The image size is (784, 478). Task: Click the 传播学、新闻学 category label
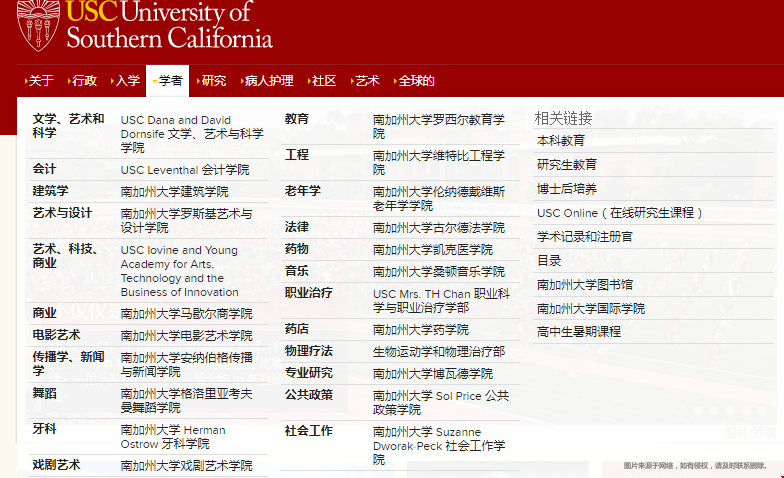(68, 364)
